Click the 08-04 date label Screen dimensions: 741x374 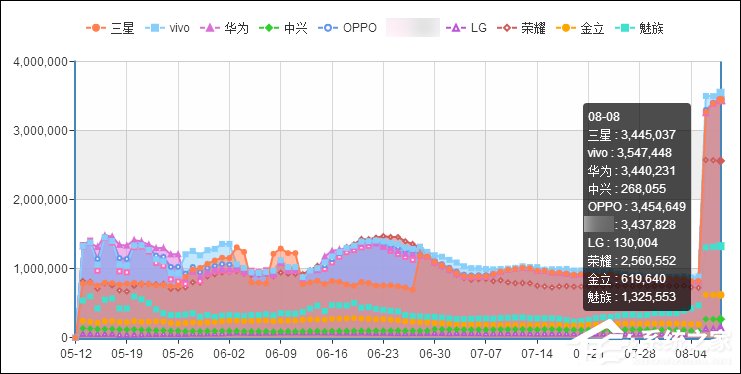coord(691,354)
